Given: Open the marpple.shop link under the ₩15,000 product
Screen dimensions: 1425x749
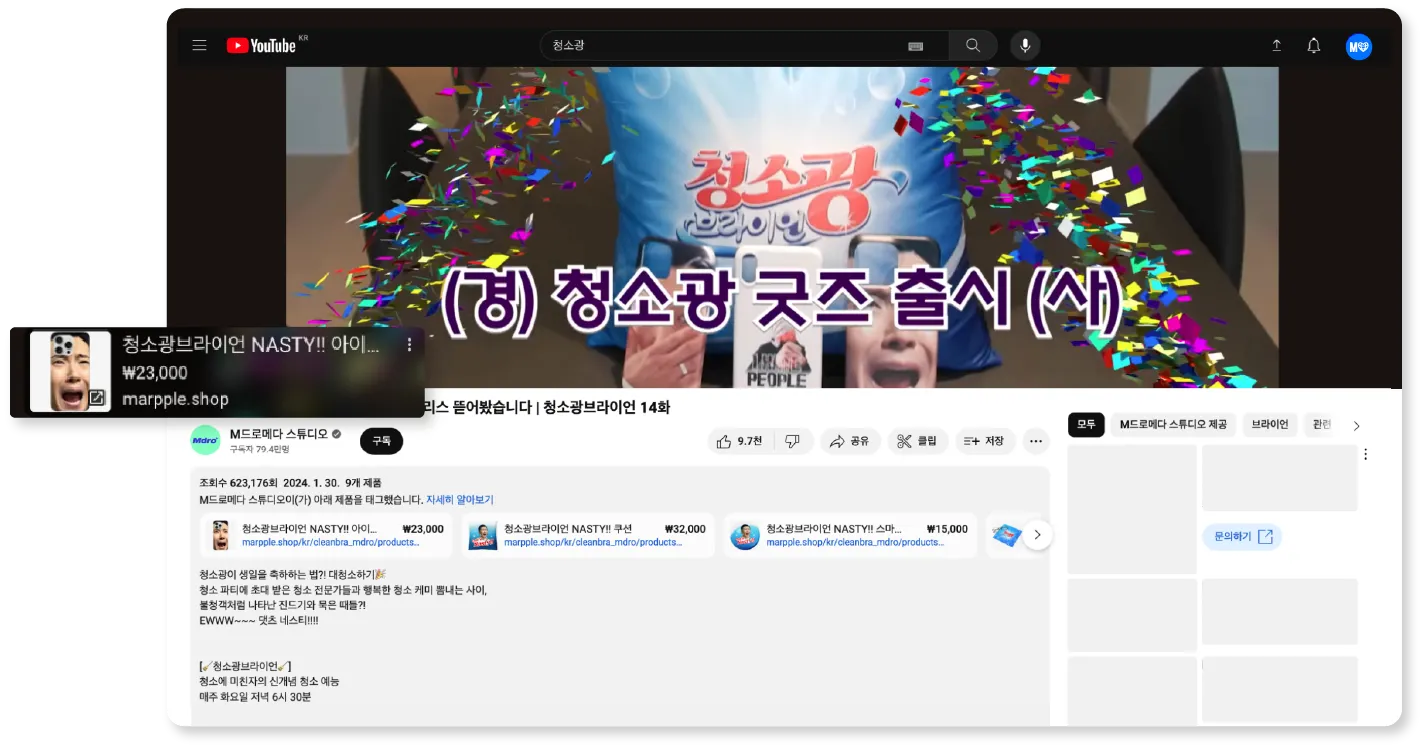Looking at the screenshot, I should click(855, 543).
